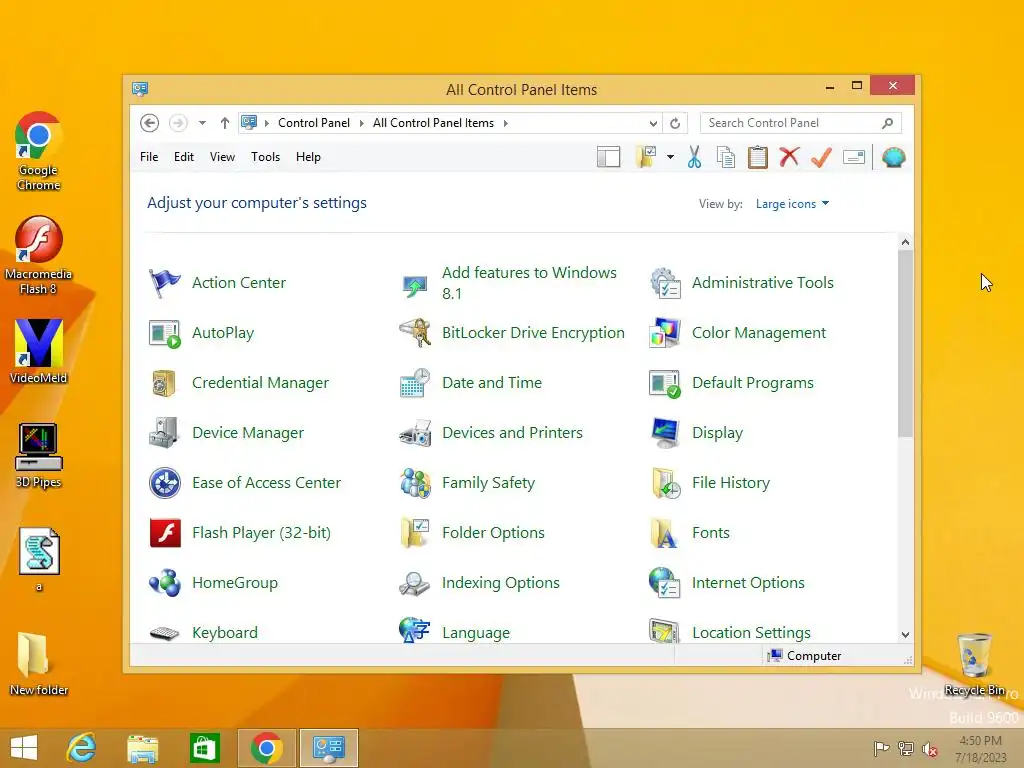Image resolution: width=1024 pixels, height=768 pixels.
Task: Click the scrollbar down arrow
Action: [905, 634]
